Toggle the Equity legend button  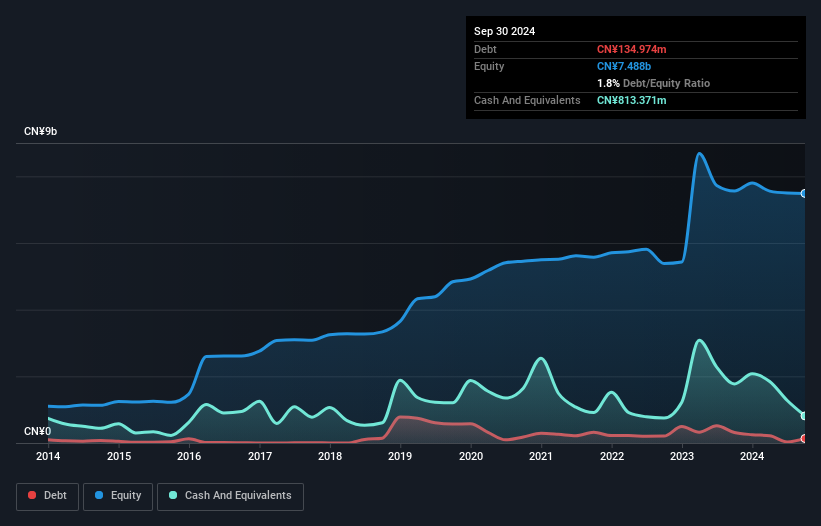point(118,496)
